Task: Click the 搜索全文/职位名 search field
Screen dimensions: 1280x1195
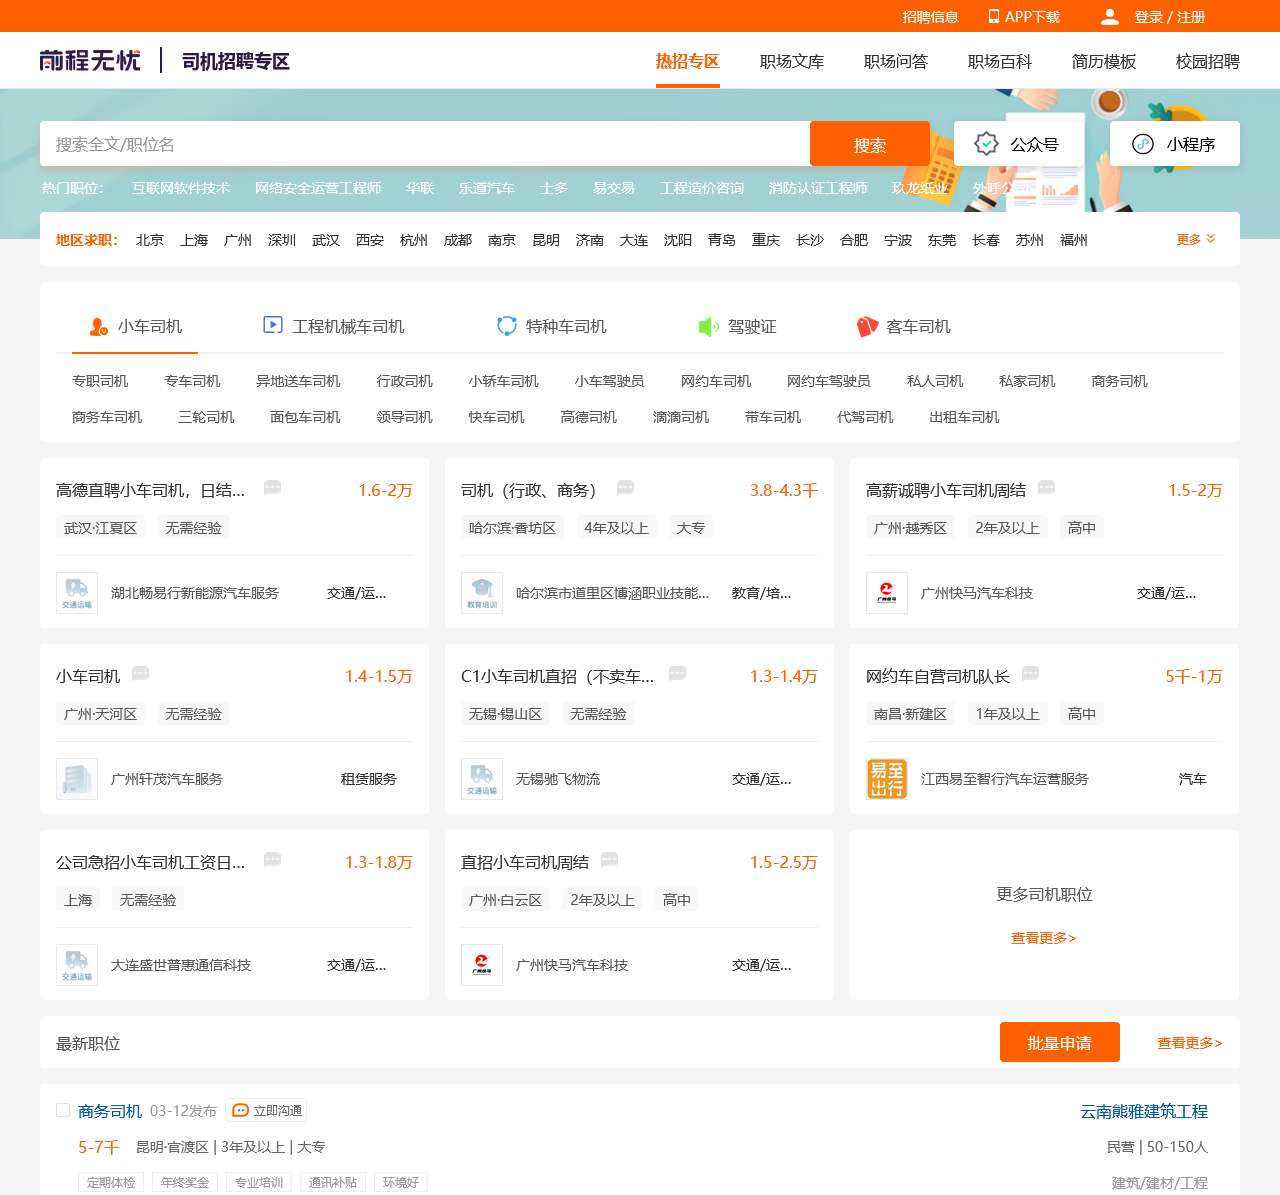Action: (x=425, y=144)
